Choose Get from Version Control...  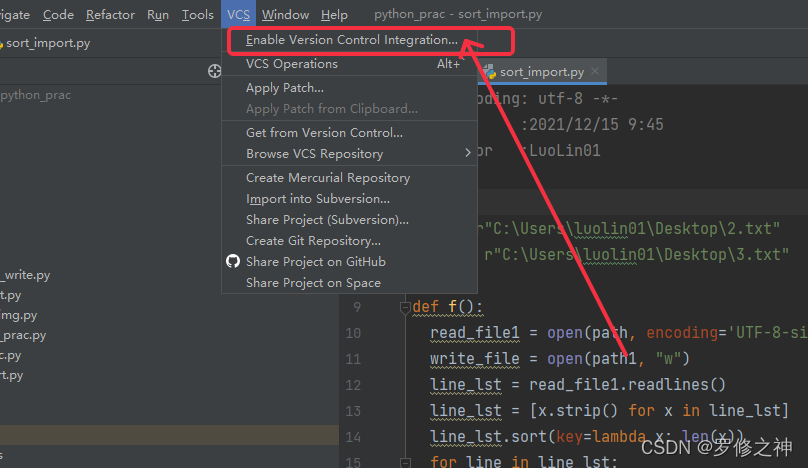click(349, 132)
